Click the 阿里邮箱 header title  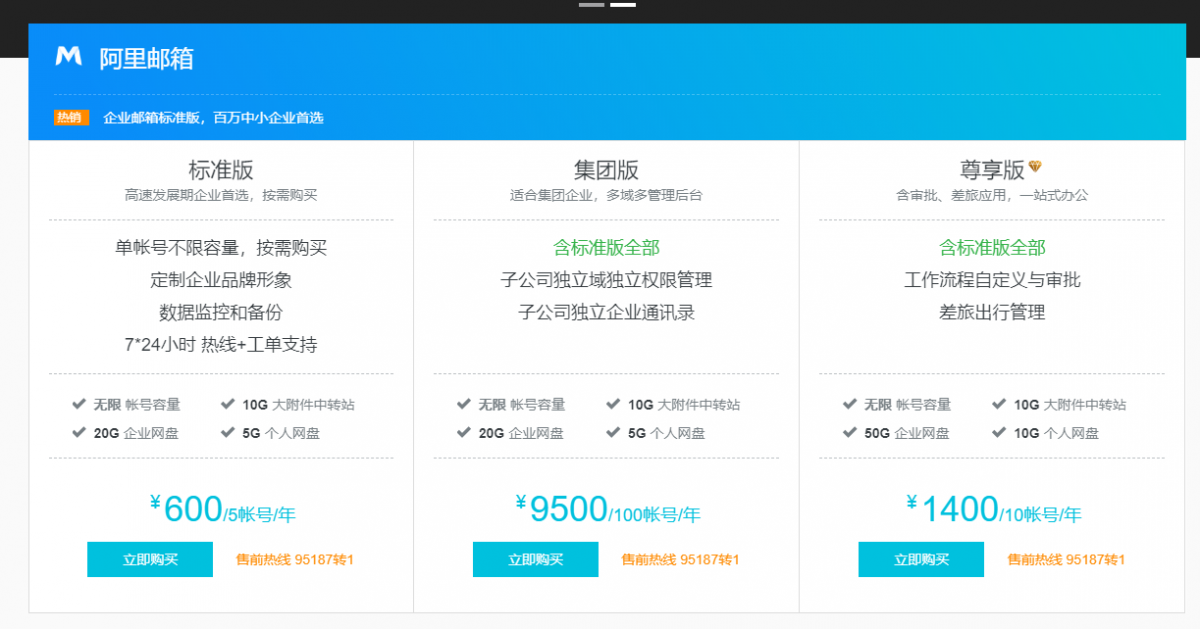146,58
